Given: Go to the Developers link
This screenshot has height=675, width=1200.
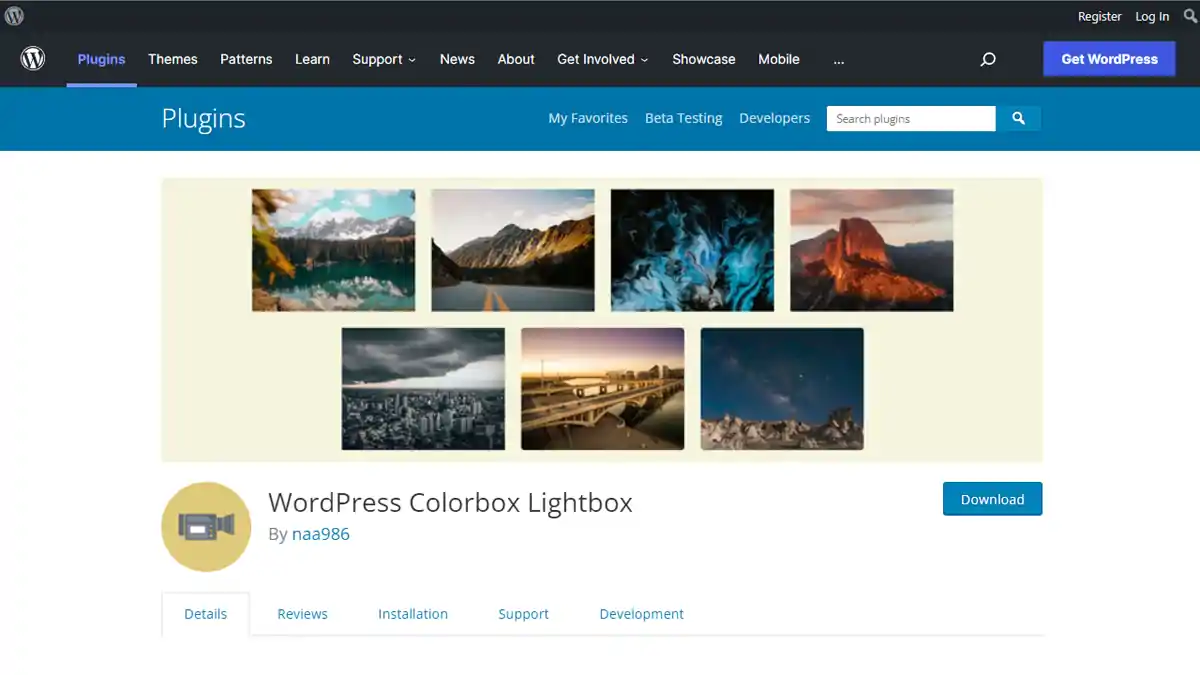Looking at the screenshot, I should coord(775,118).
